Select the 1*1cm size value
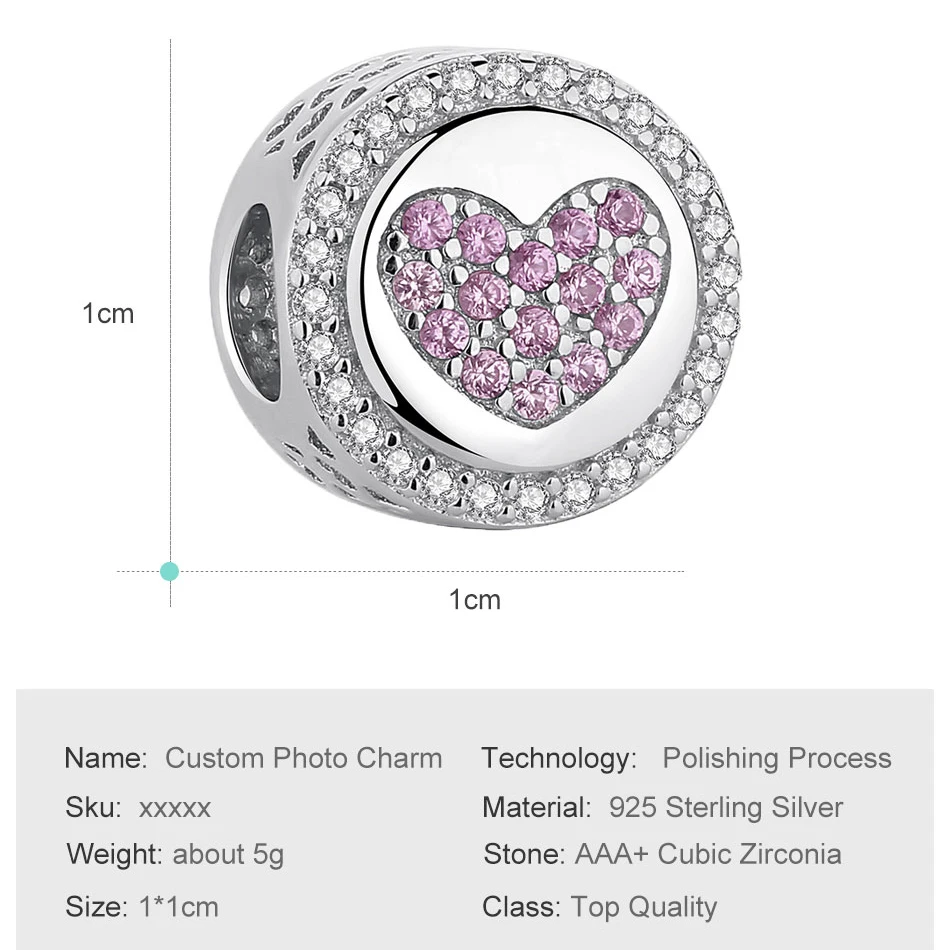The width and height of the screenshot is (950, 950). click(x=178, y=907)
